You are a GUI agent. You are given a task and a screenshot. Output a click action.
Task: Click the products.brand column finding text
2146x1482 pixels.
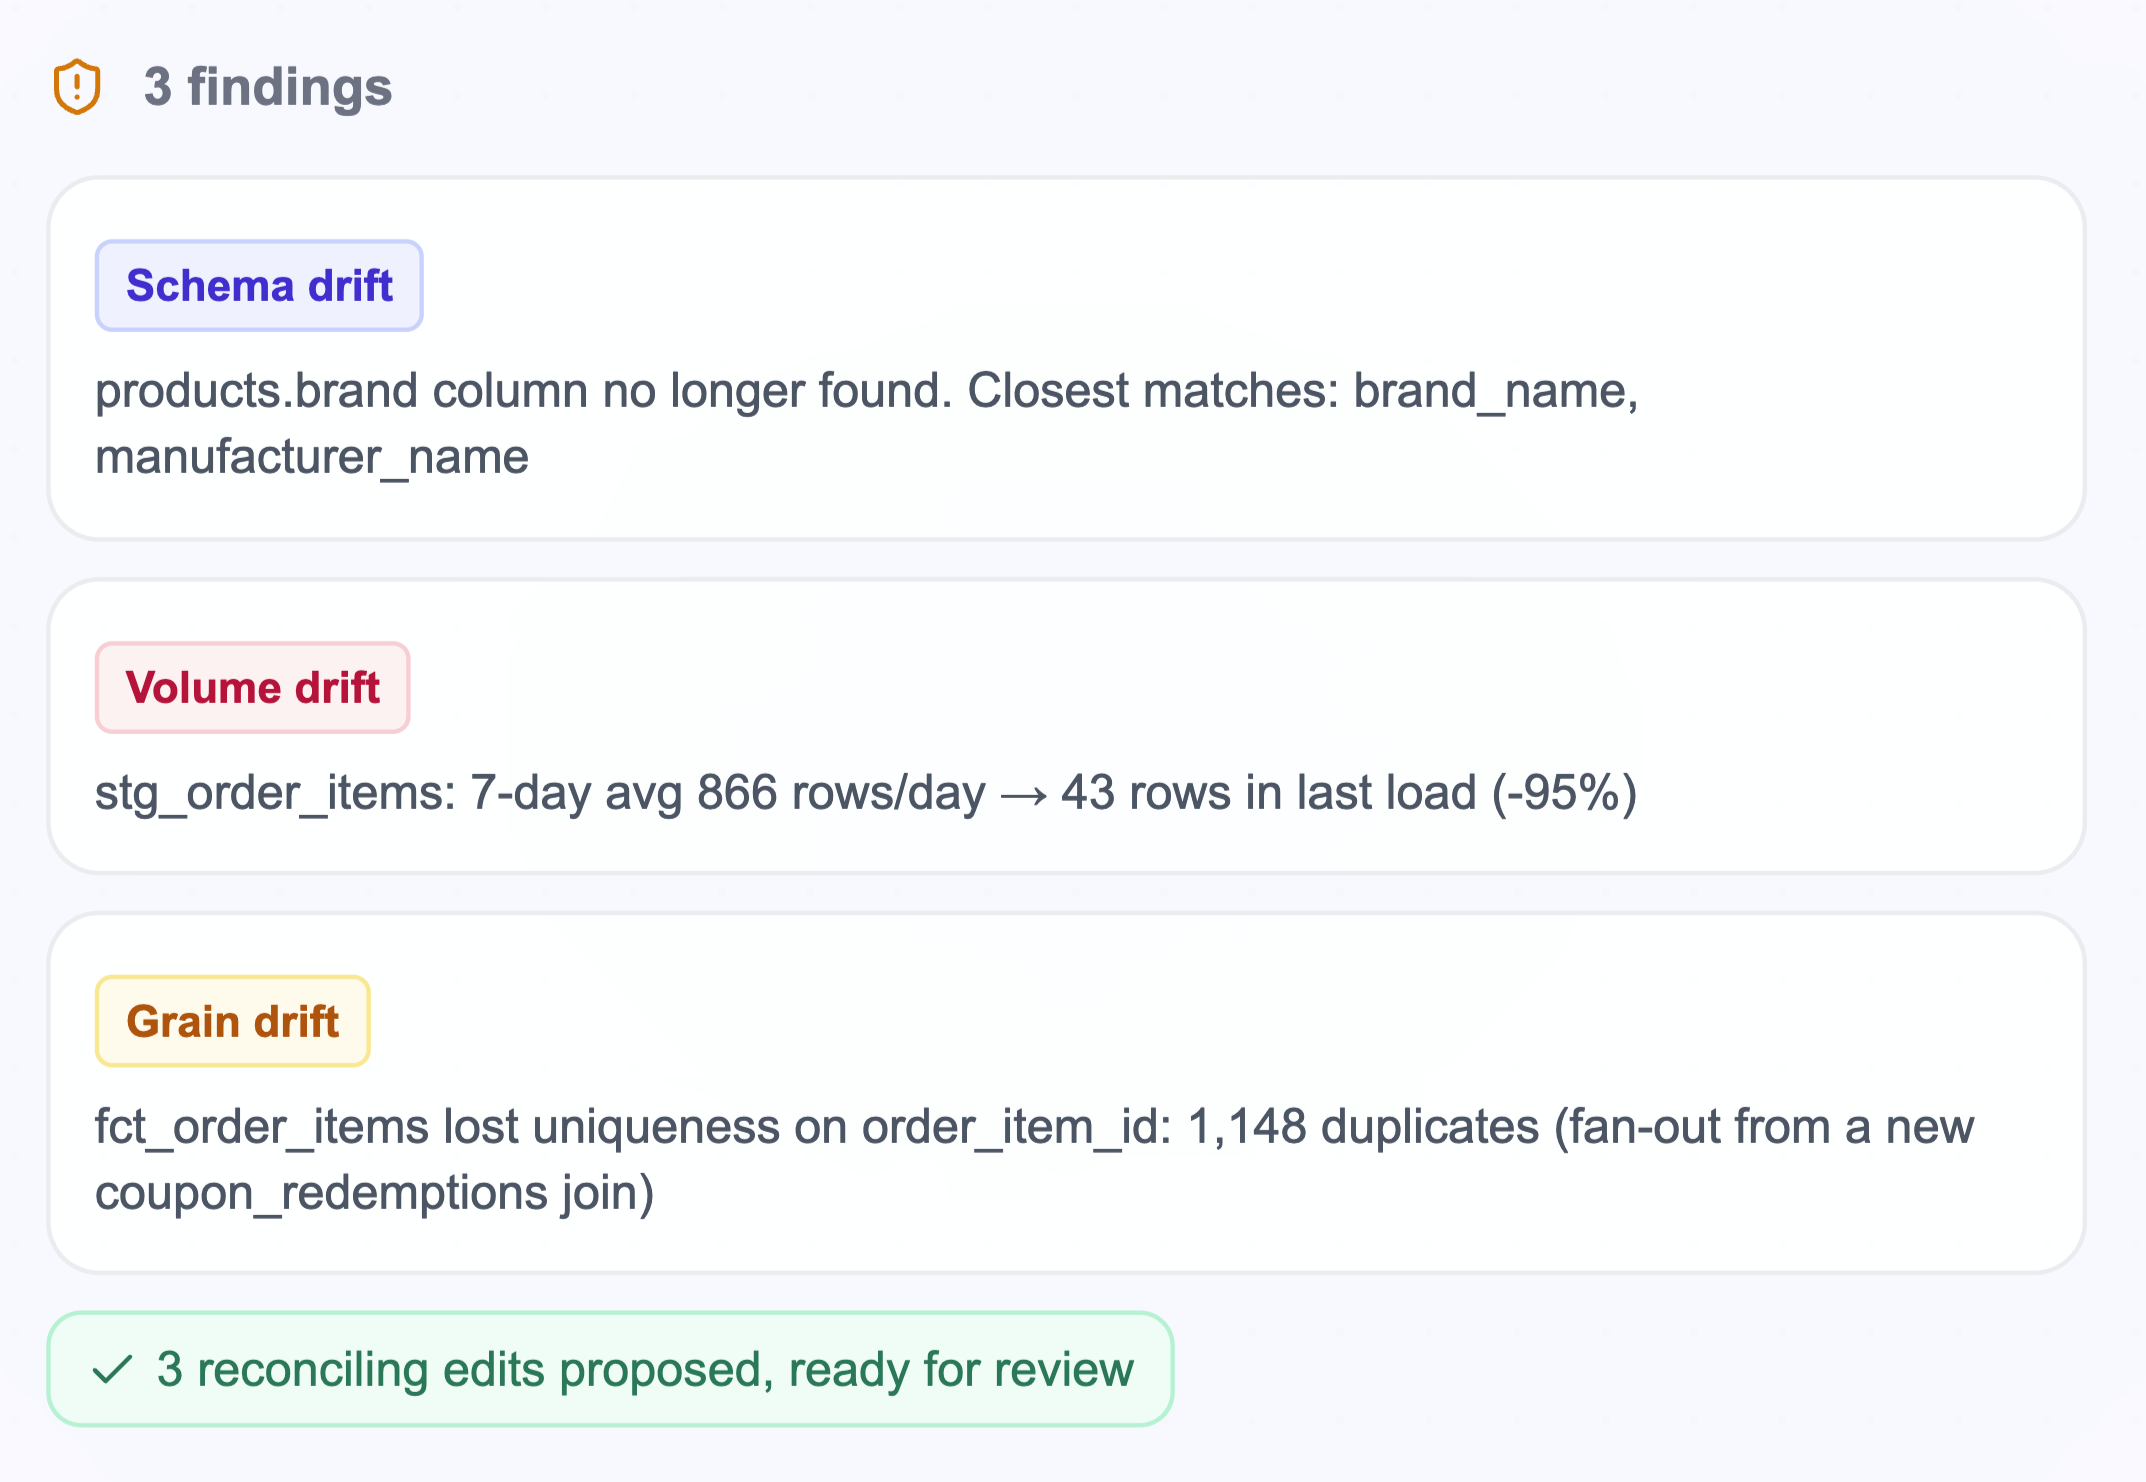coord(866,424)
